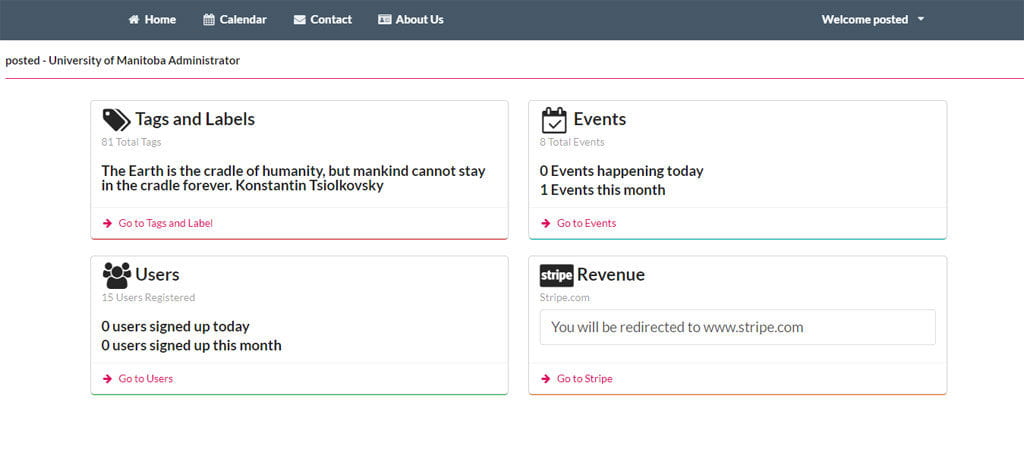Open the Welcome posted user menu
Viewport: 1024px width, 452px height.
(865, 20)
